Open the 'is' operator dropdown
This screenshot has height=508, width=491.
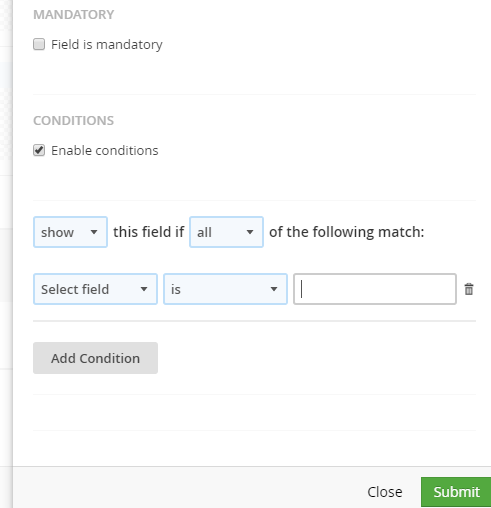(x=225, y=289)
